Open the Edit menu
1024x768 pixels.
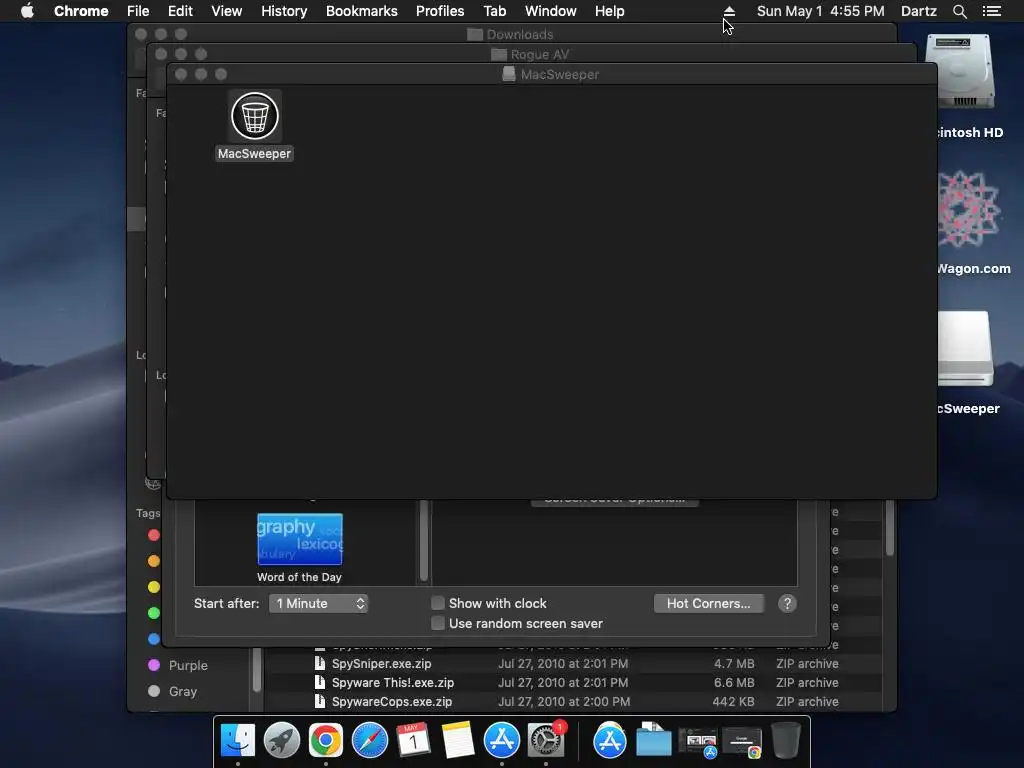point(180,11)
